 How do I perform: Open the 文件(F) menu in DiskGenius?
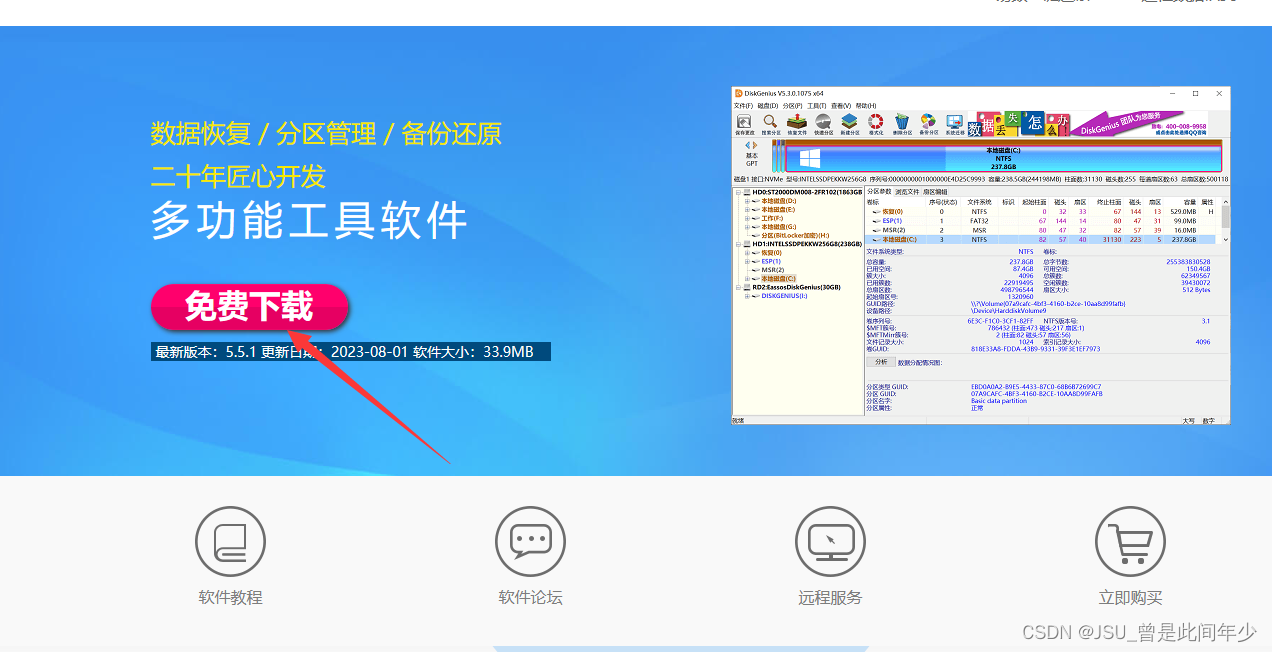tap(743, 106)
